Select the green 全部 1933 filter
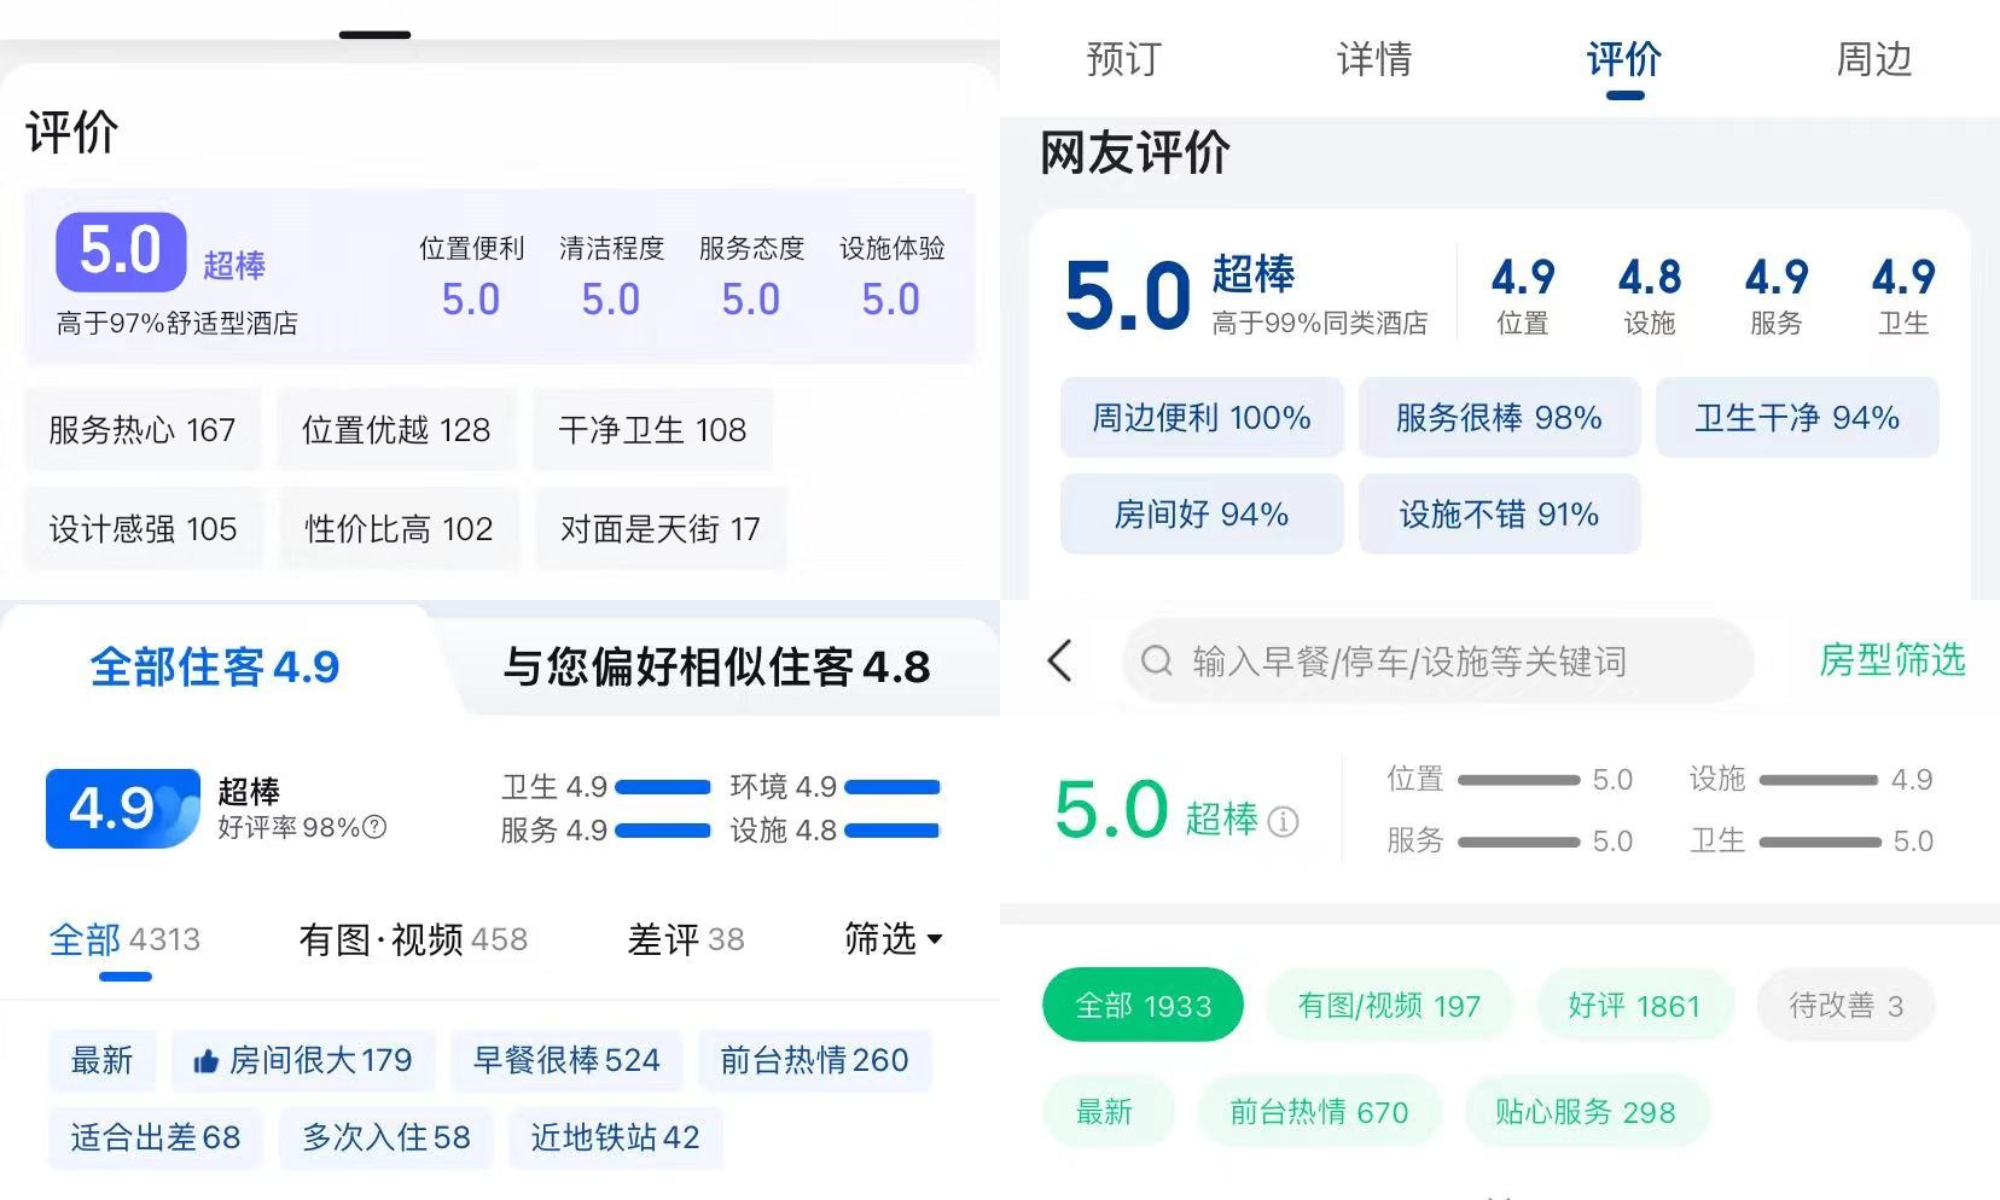The width and height of the screenshot is (2000, 1200). pos(1143,1005)
